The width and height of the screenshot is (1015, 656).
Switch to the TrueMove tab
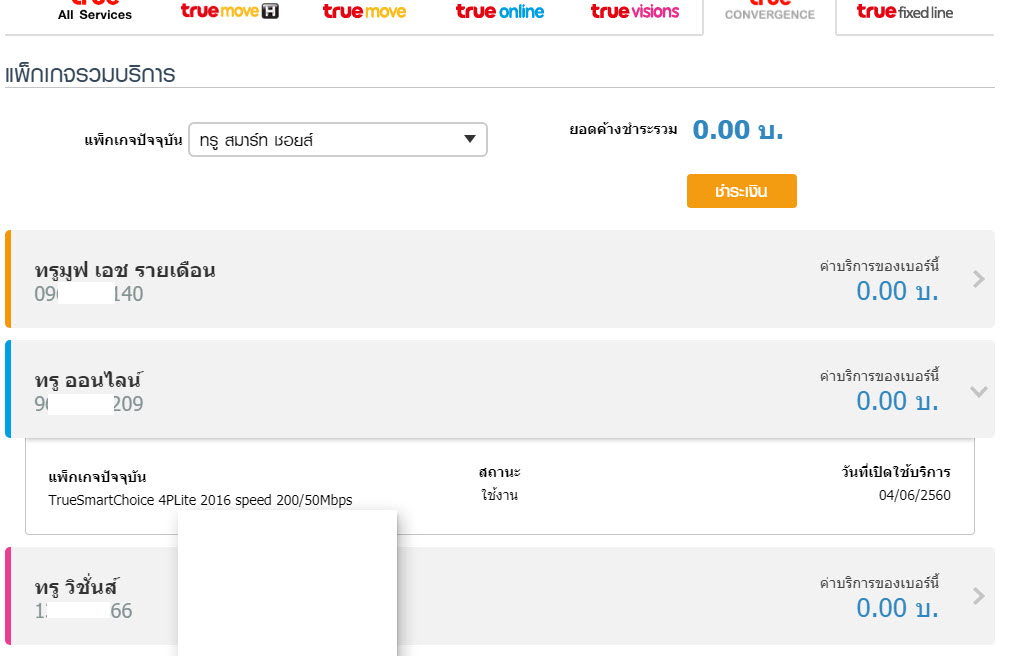click(x=364, y=11)
